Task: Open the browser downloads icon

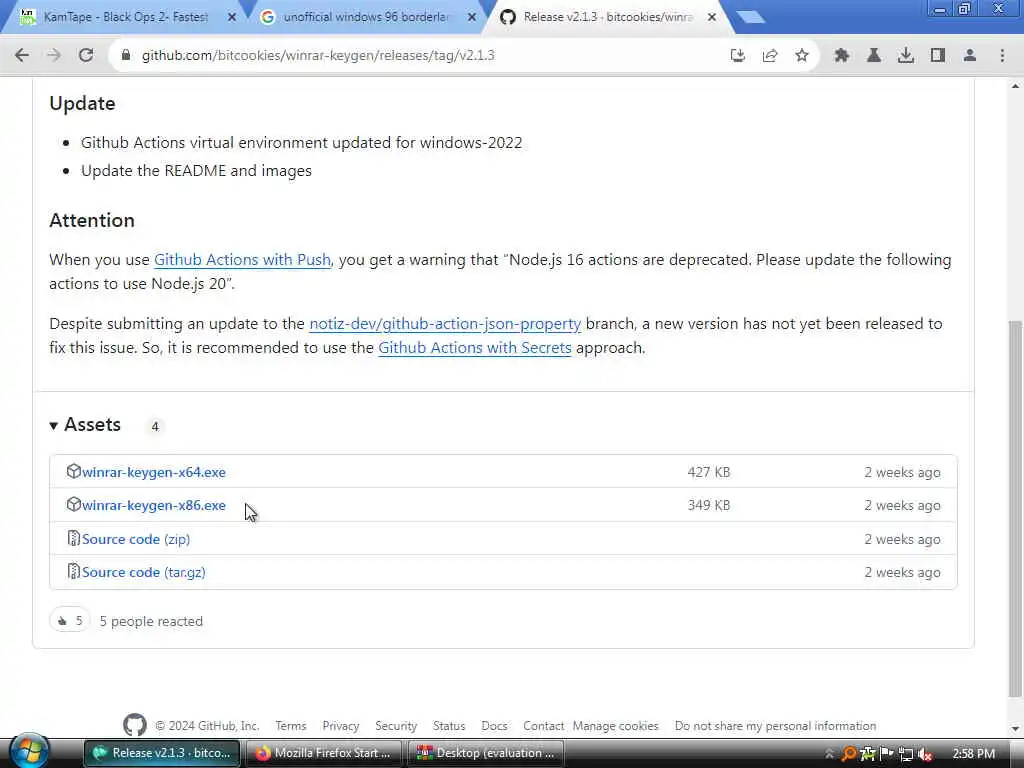Action: [x=906, y=56]
